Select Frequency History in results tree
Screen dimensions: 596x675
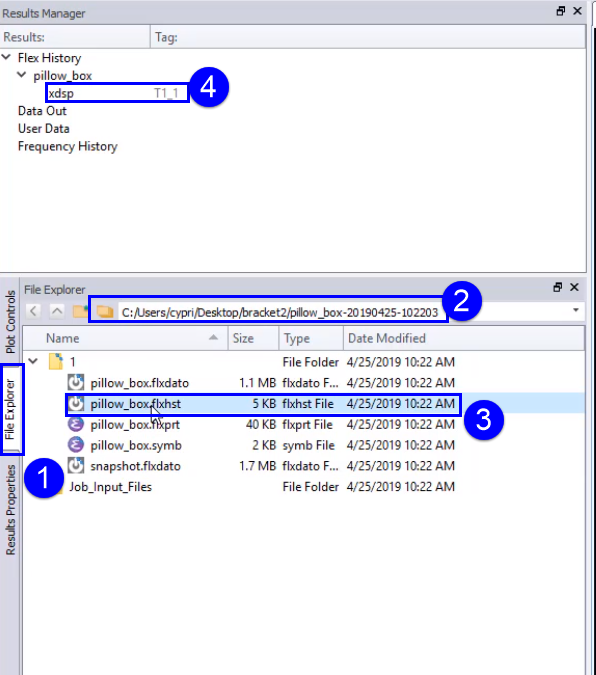point(68,146)
